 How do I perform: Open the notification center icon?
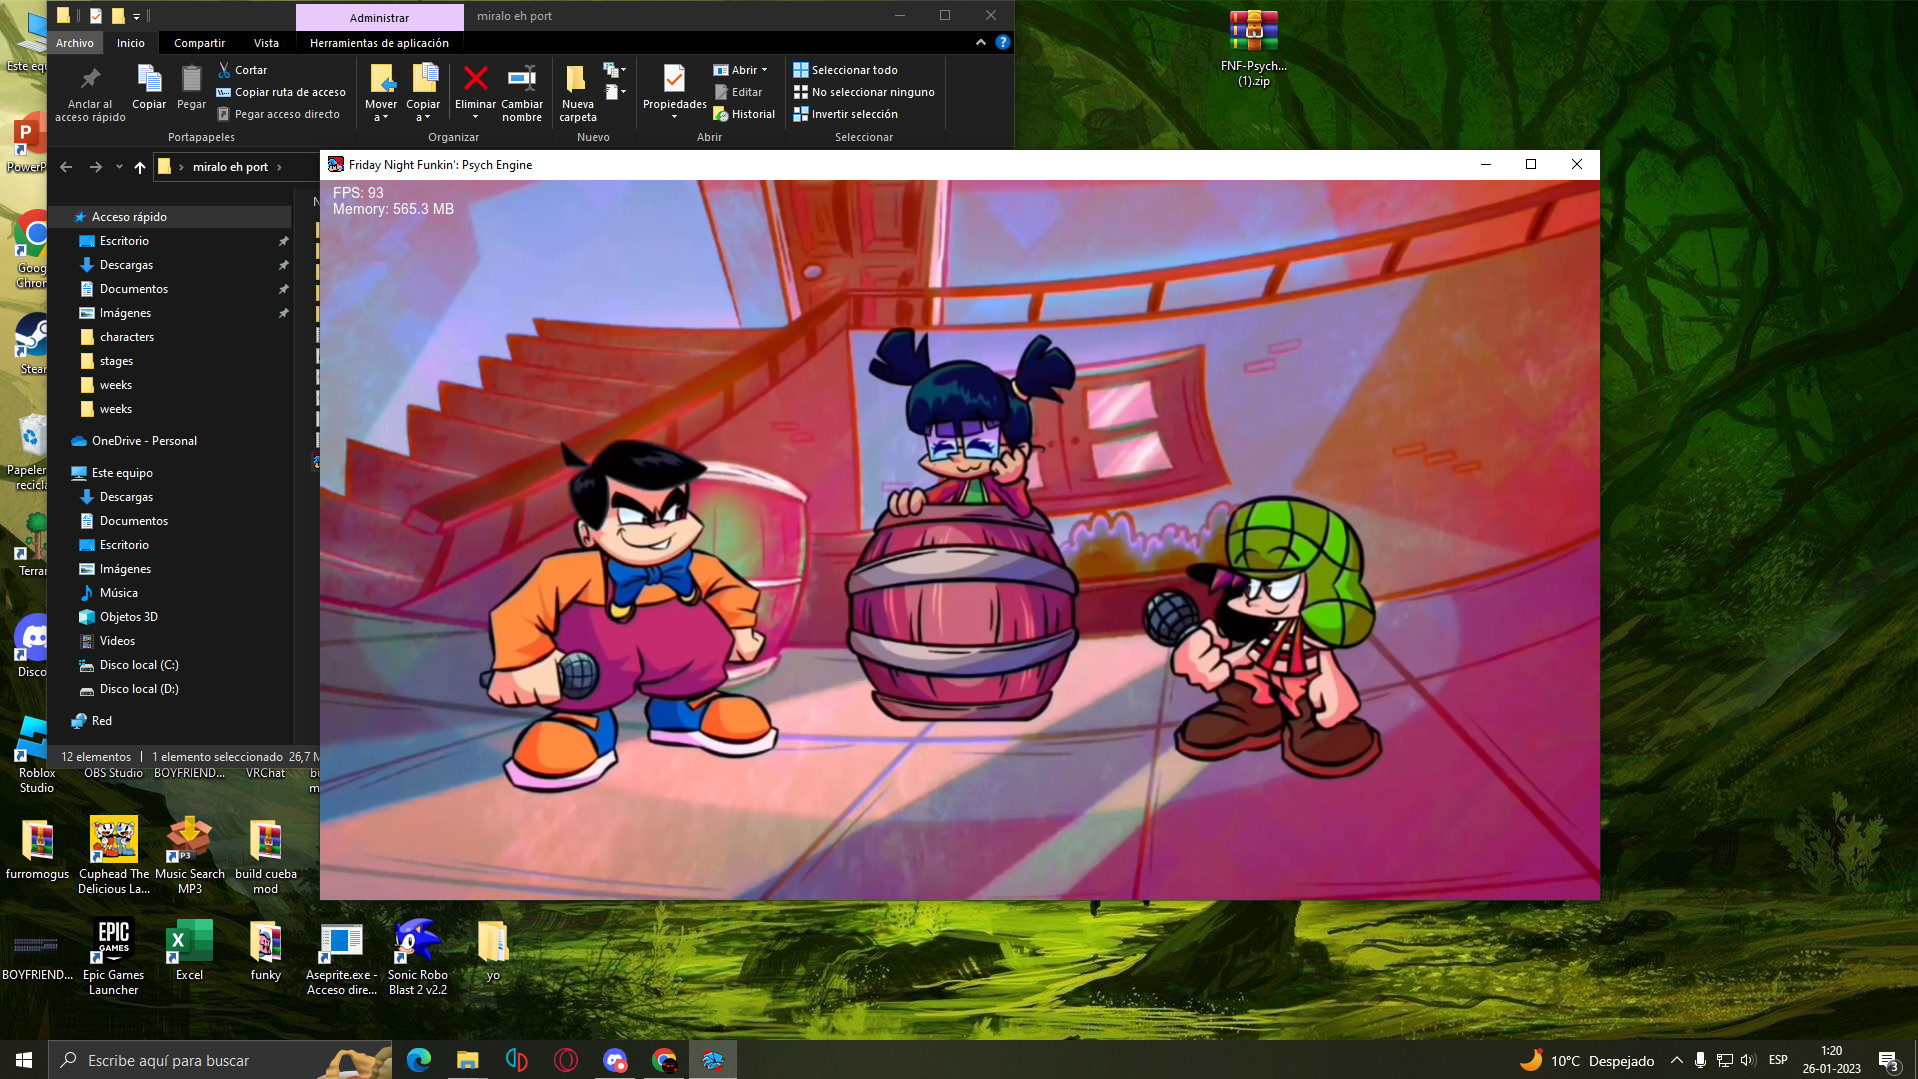[x=1888, y=1060]
